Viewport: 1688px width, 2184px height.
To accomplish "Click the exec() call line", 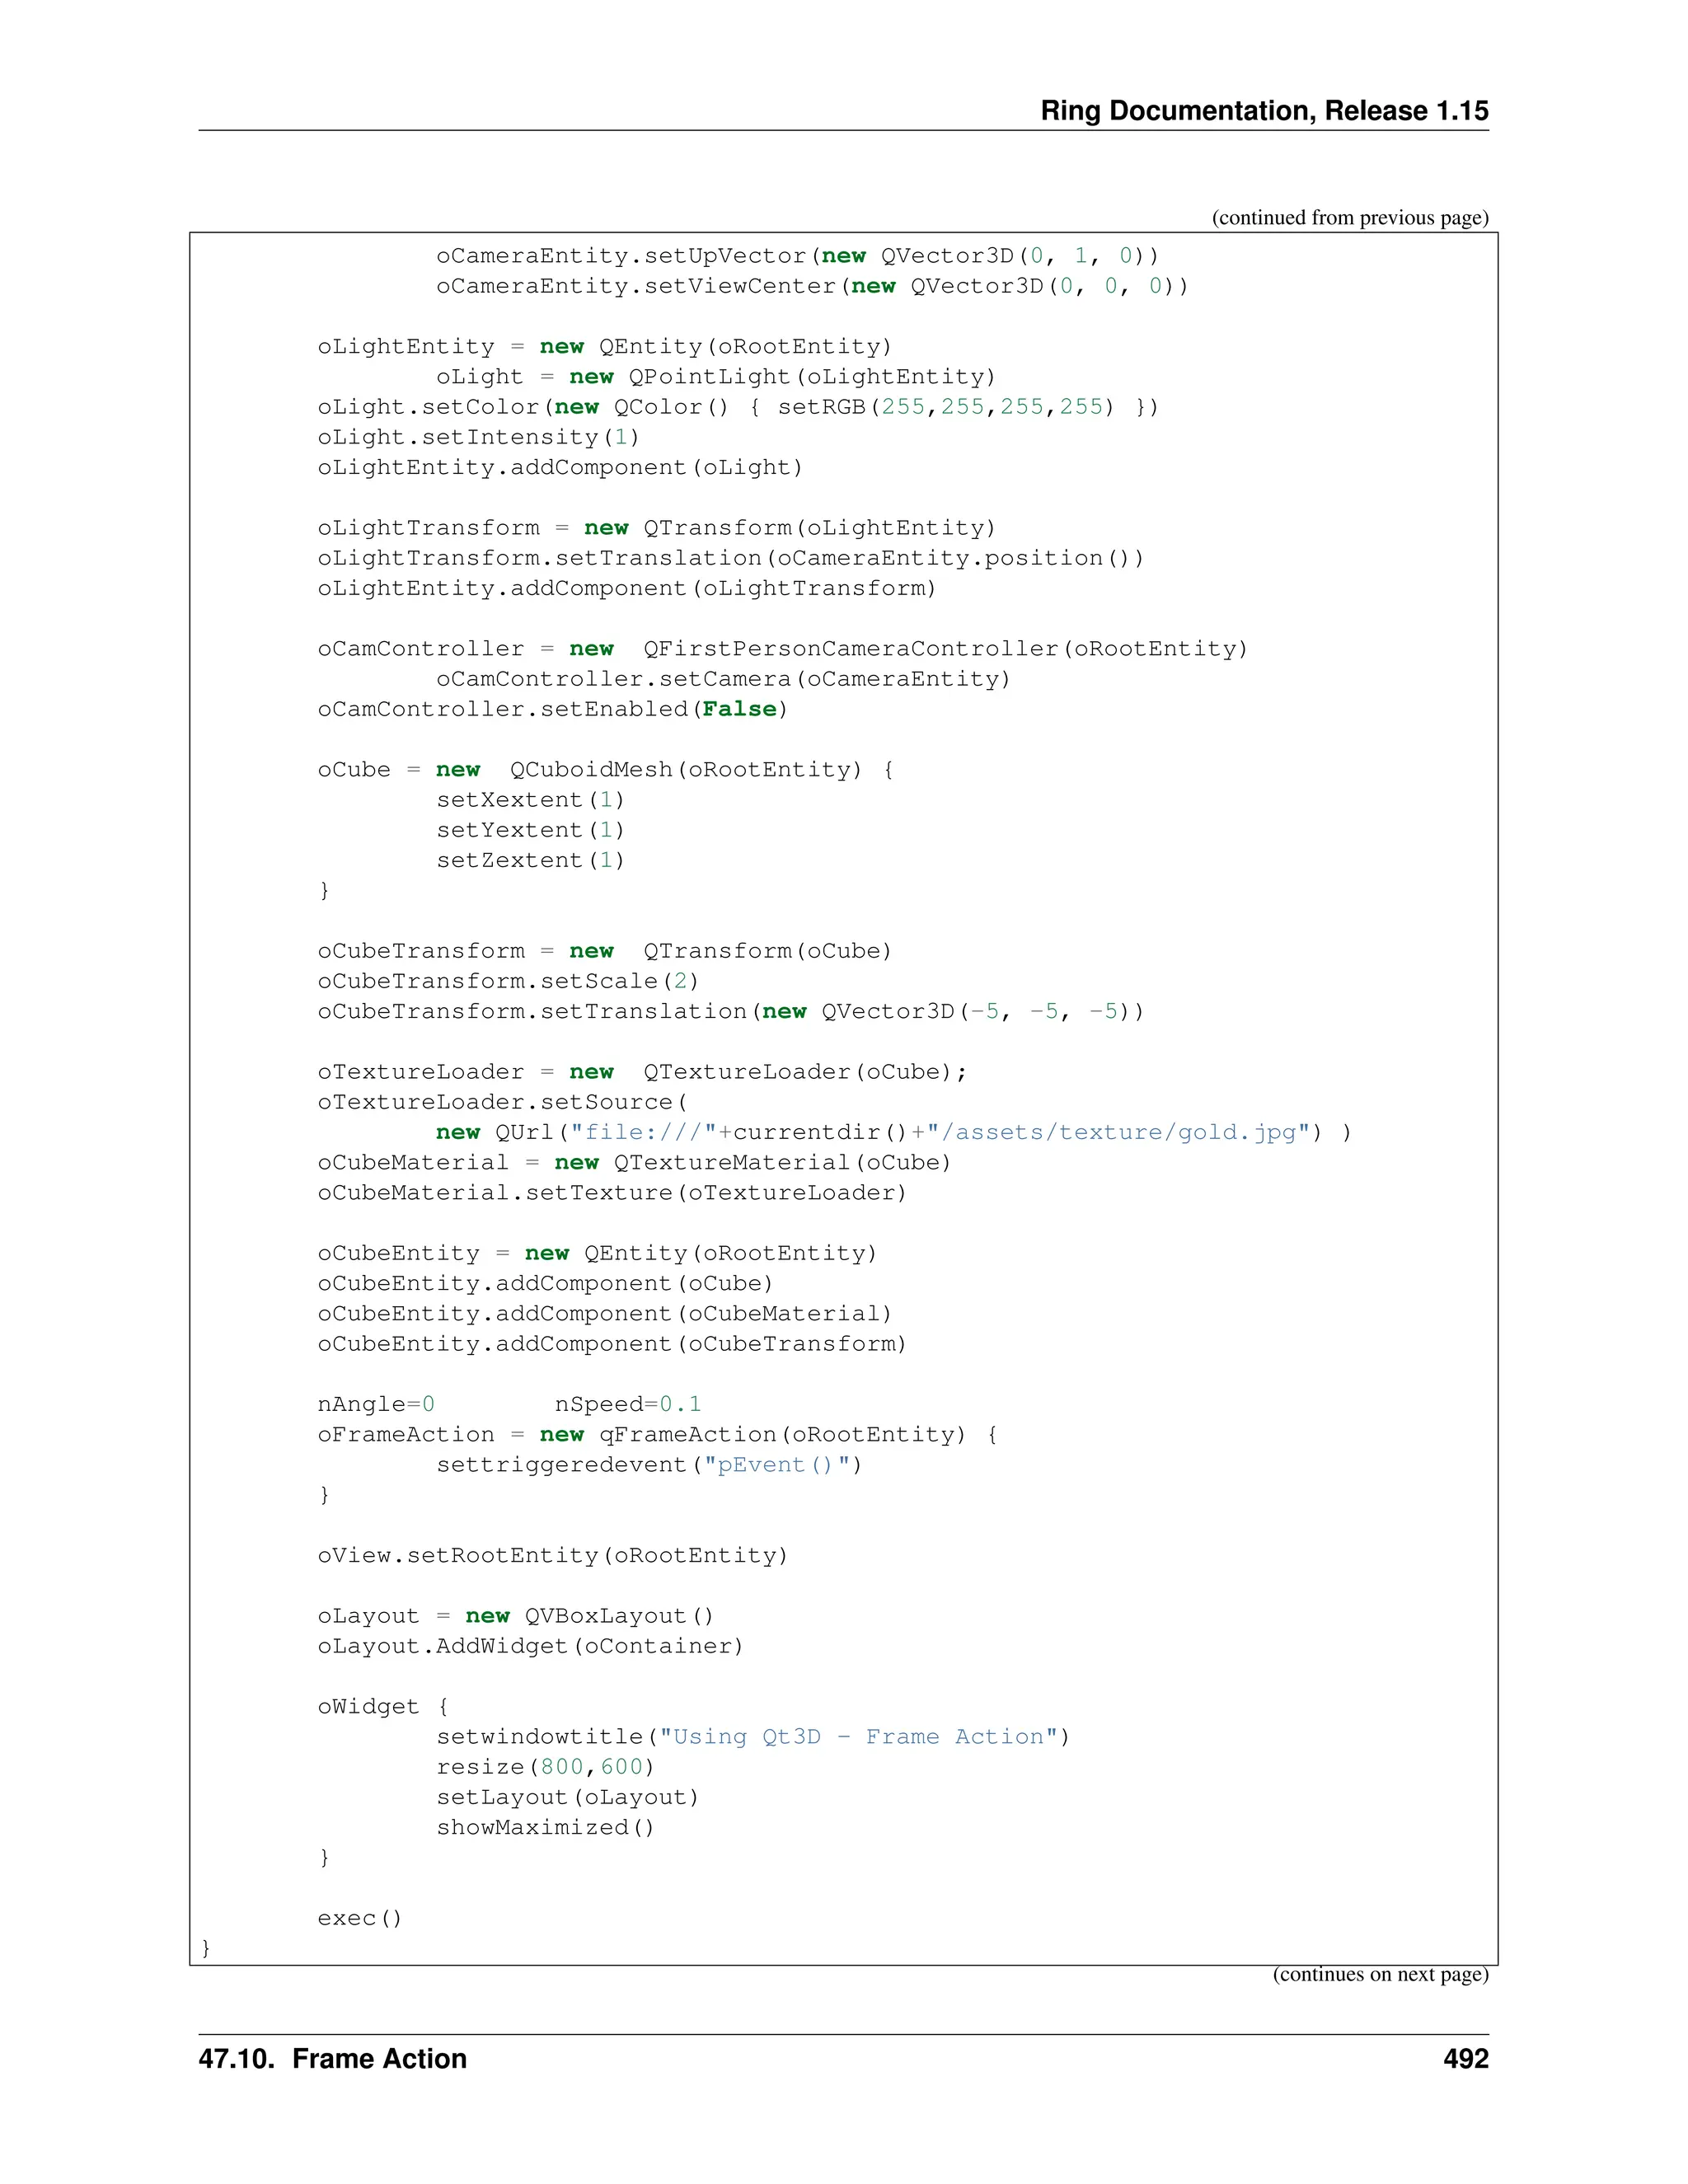I will tap(359, 1918).
